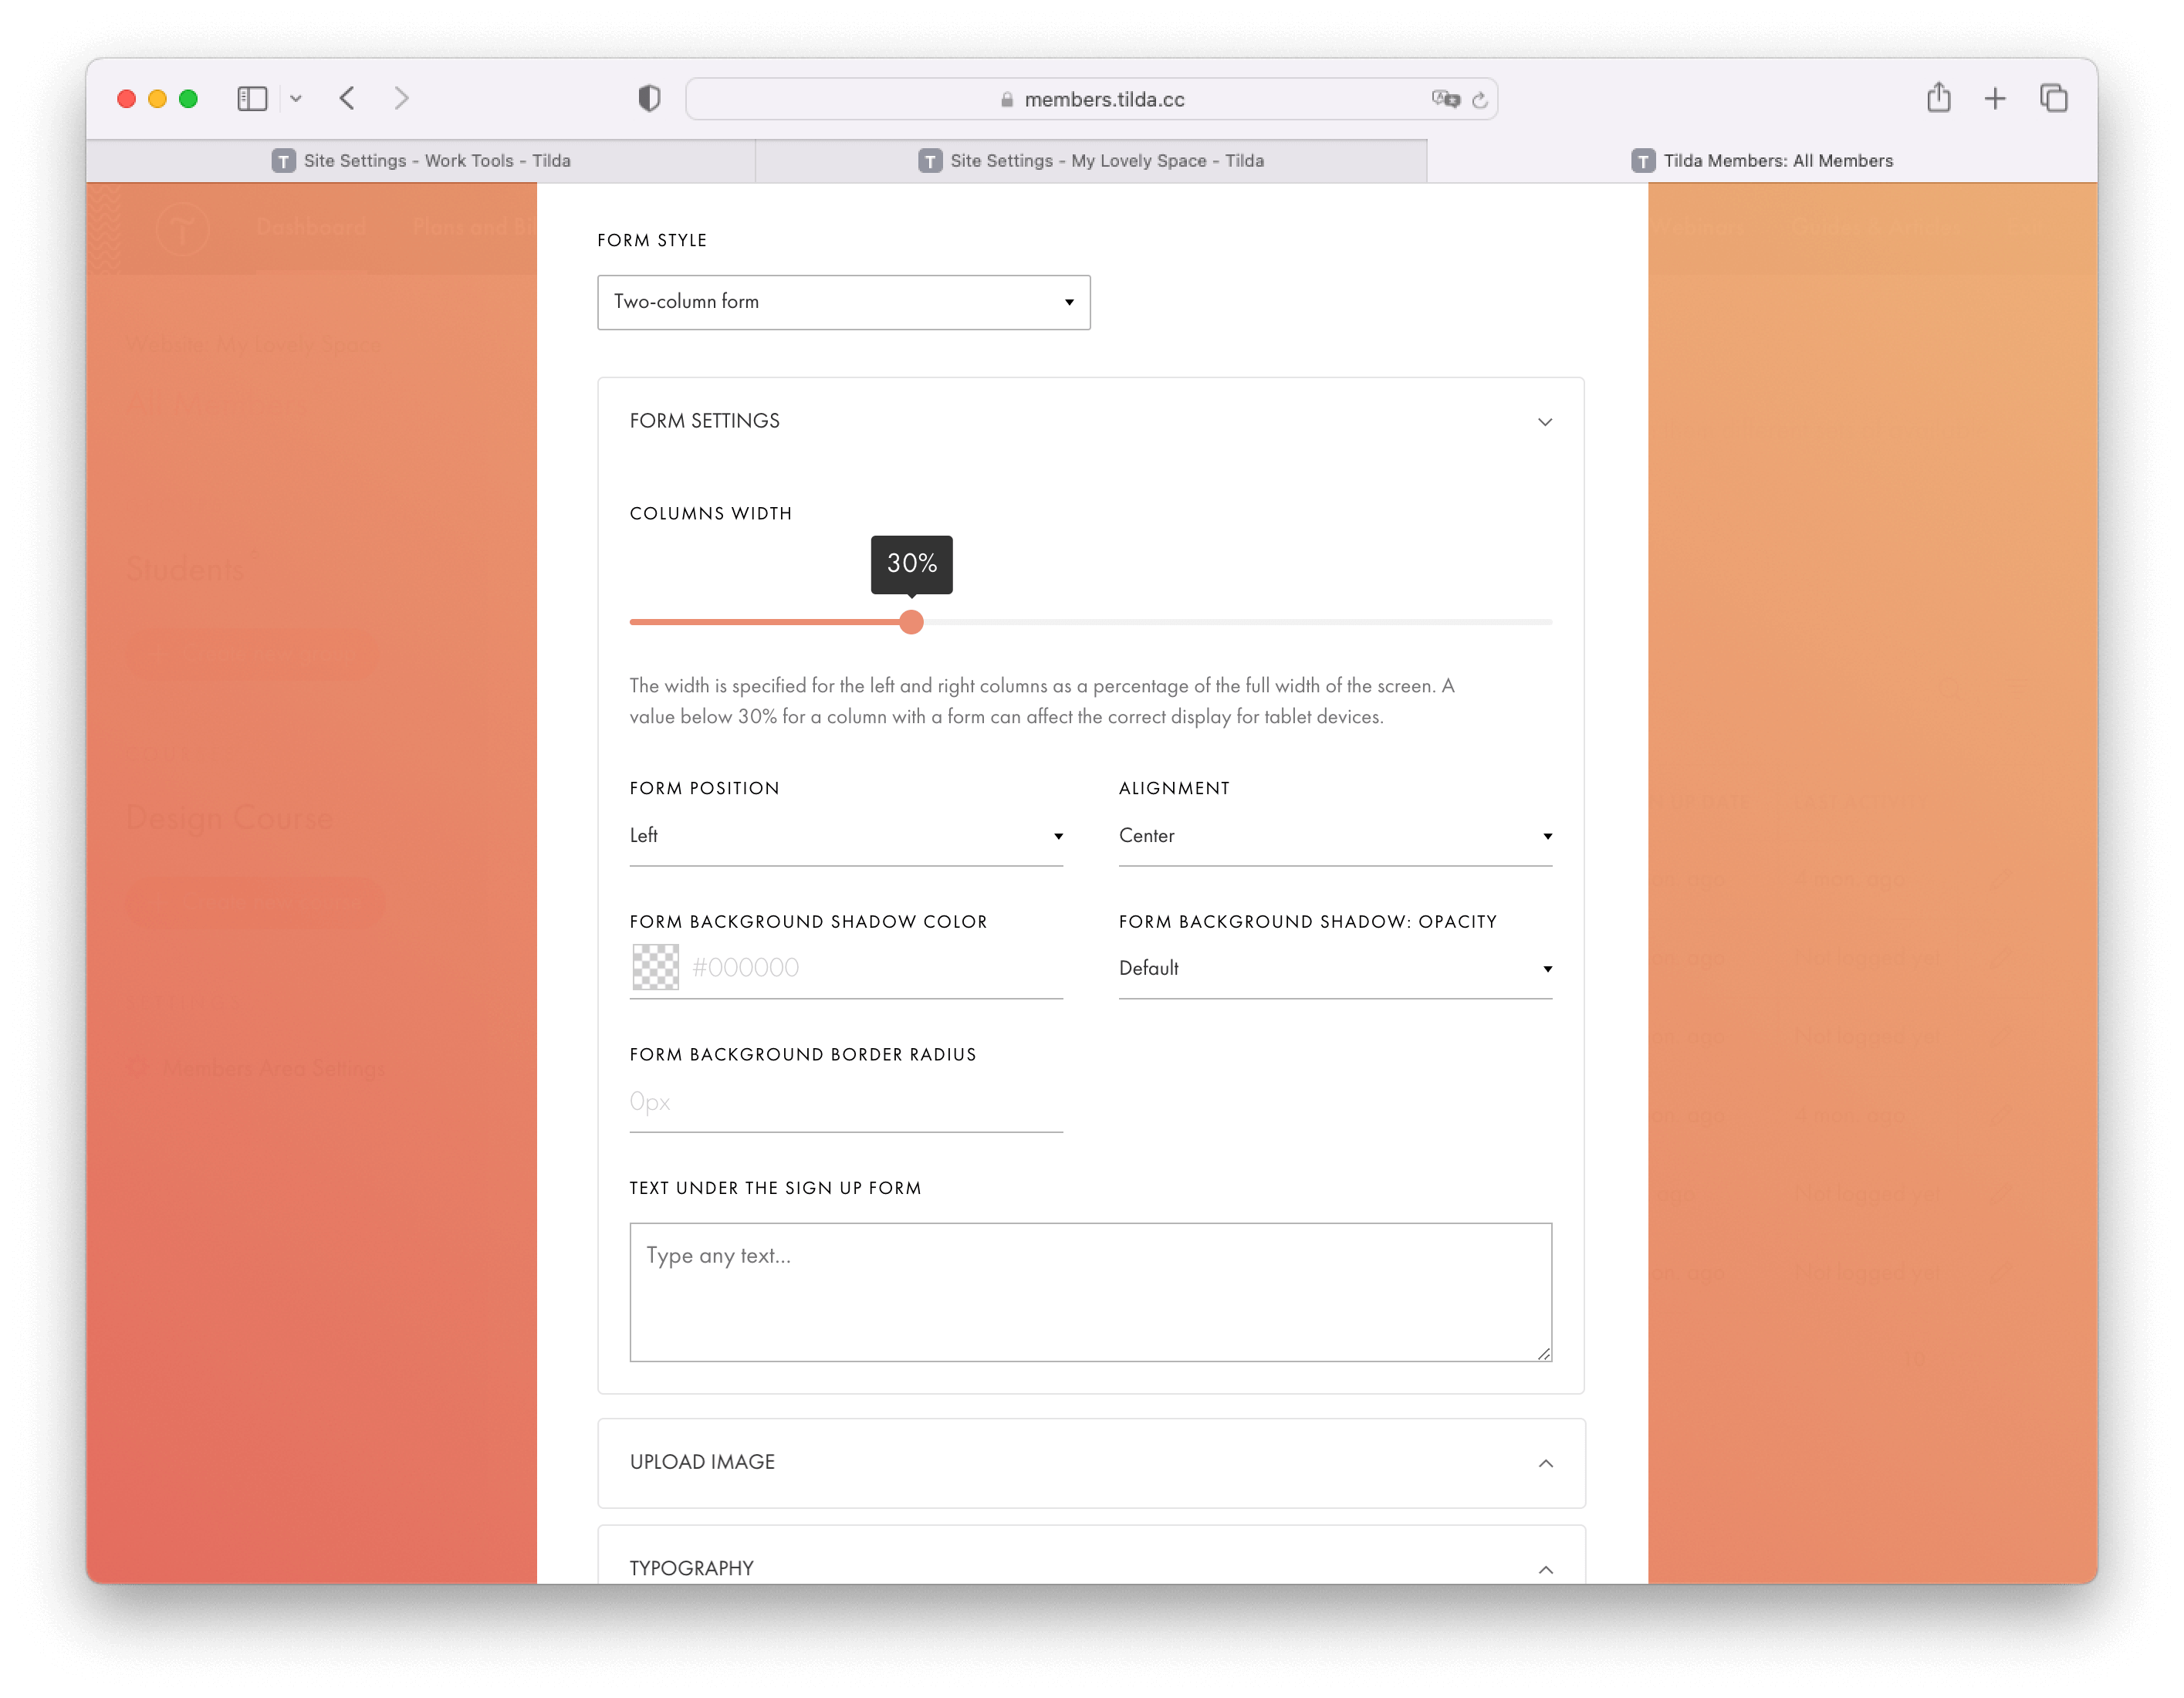This screenshot has width=2184, height=1698.
Task: Toggle the Safari sidebar
Action: (252, 98)
